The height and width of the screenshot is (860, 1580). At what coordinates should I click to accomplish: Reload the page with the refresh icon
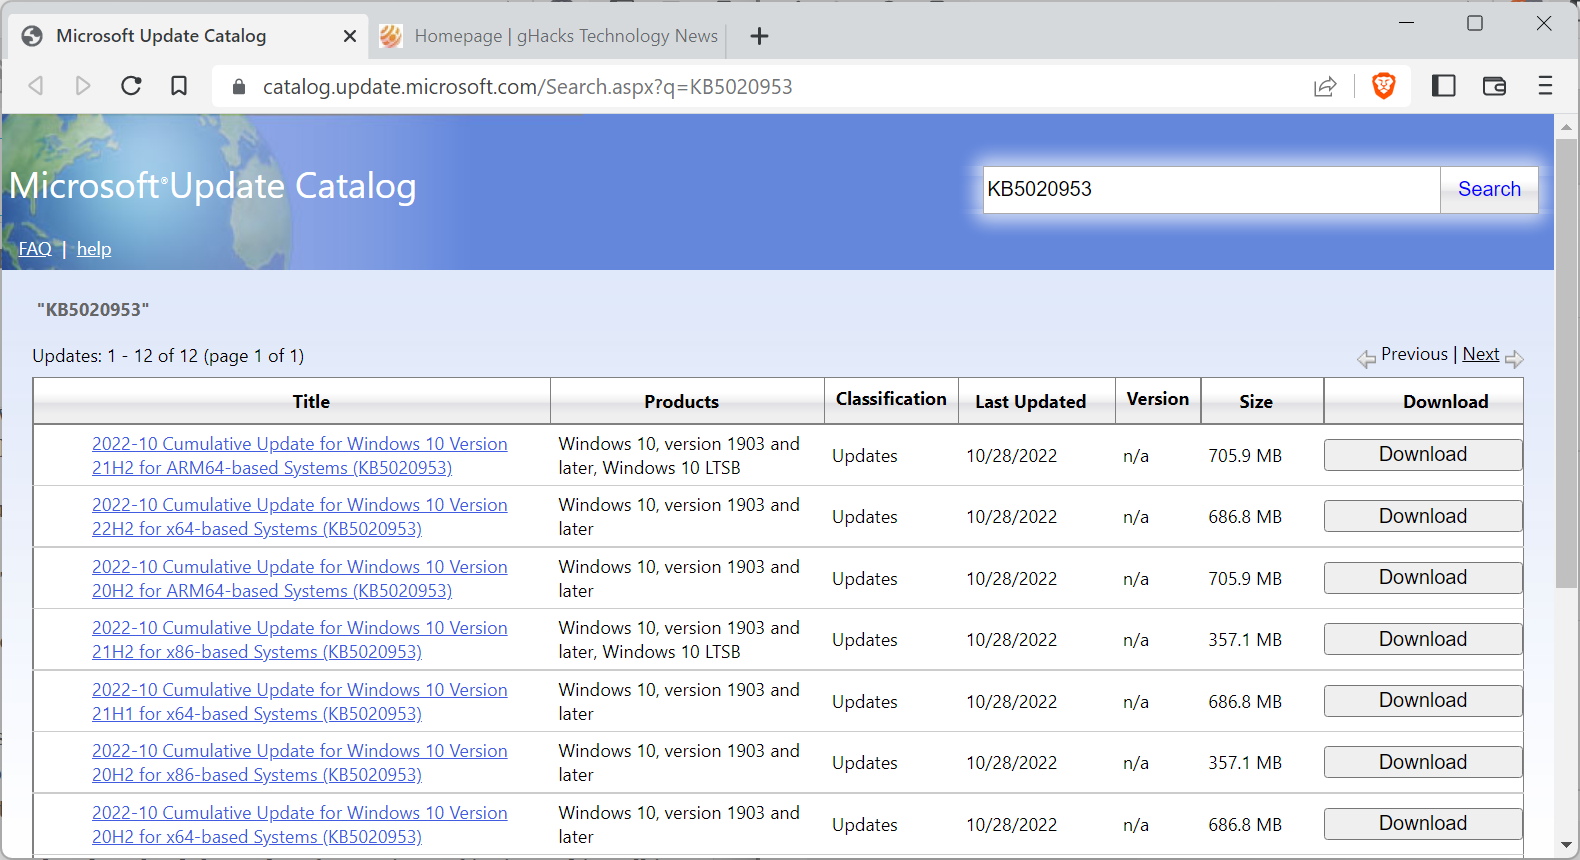tap(131, 86)
